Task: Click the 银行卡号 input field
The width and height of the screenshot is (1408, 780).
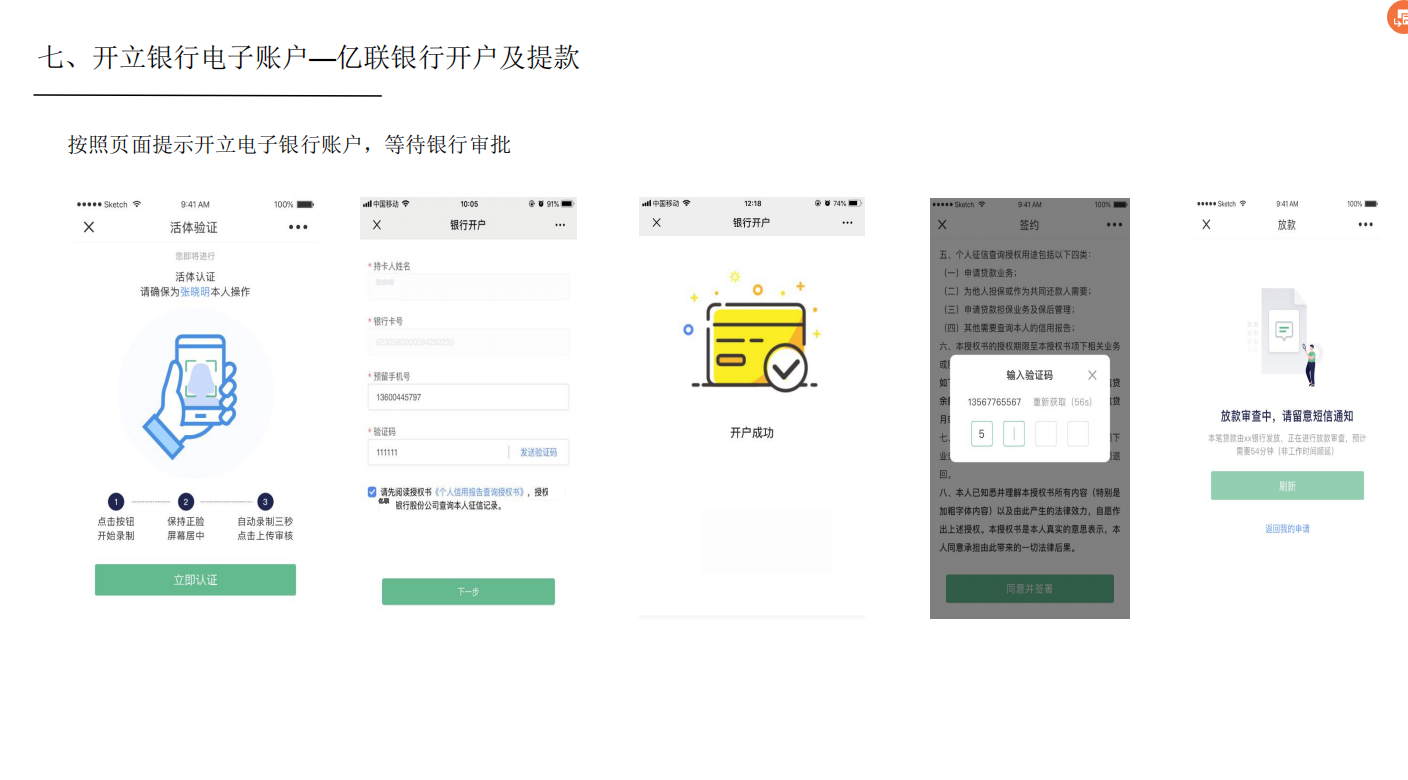Action: (x=468, y=342)
